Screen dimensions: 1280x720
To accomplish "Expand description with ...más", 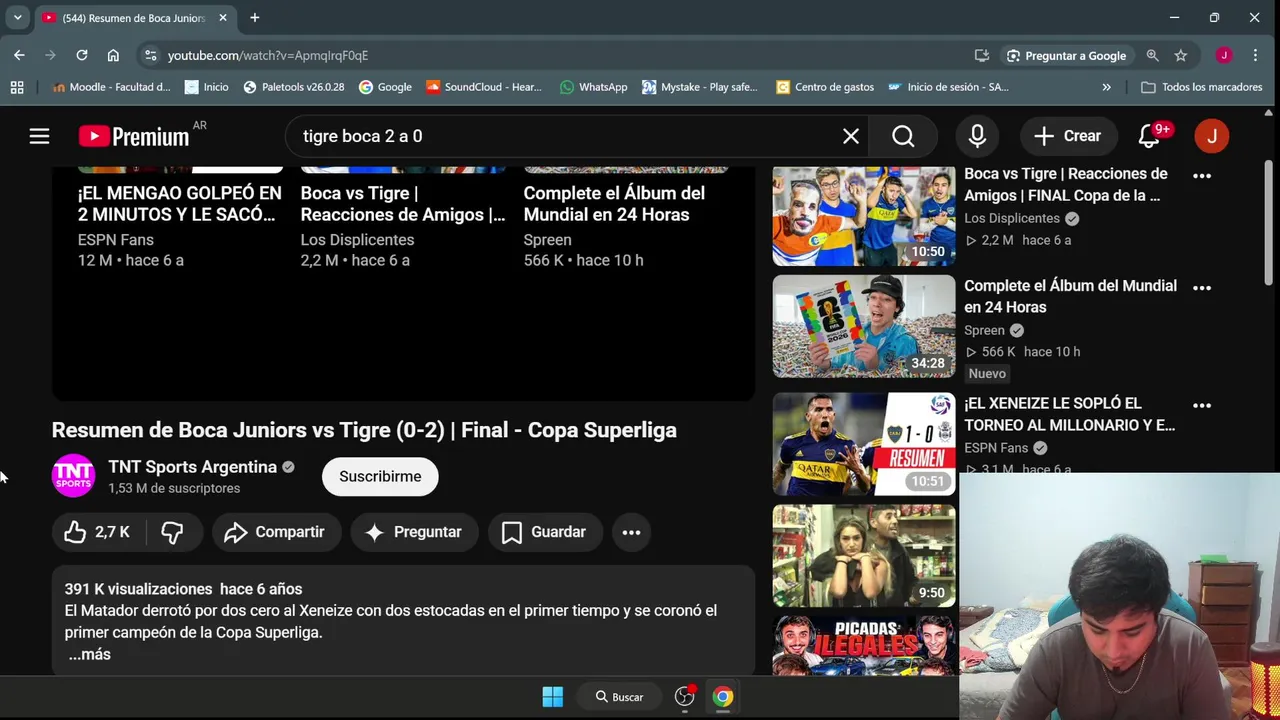I will pos(89,654).
